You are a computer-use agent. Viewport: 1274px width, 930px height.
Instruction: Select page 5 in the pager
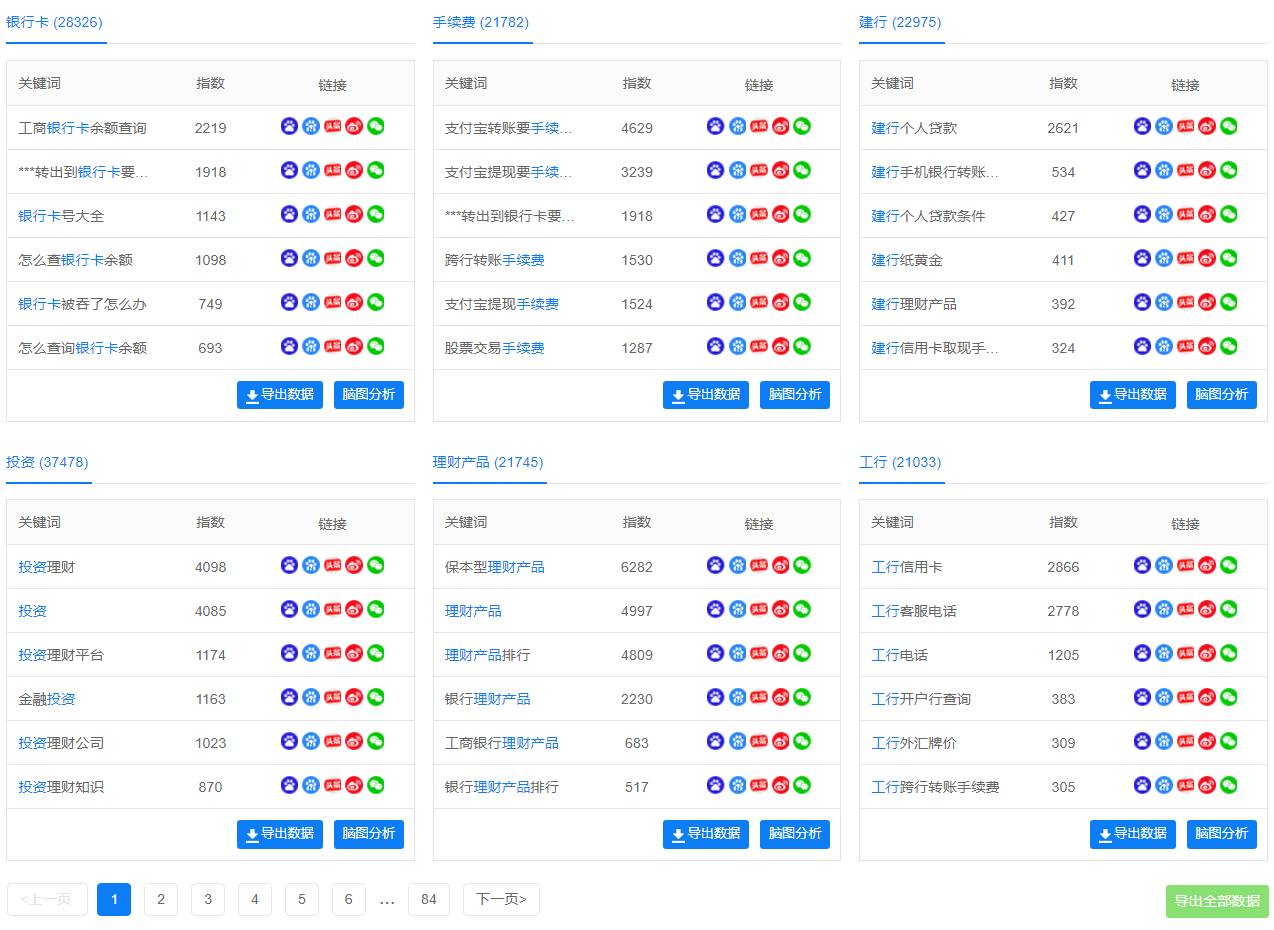pos(302,899)
